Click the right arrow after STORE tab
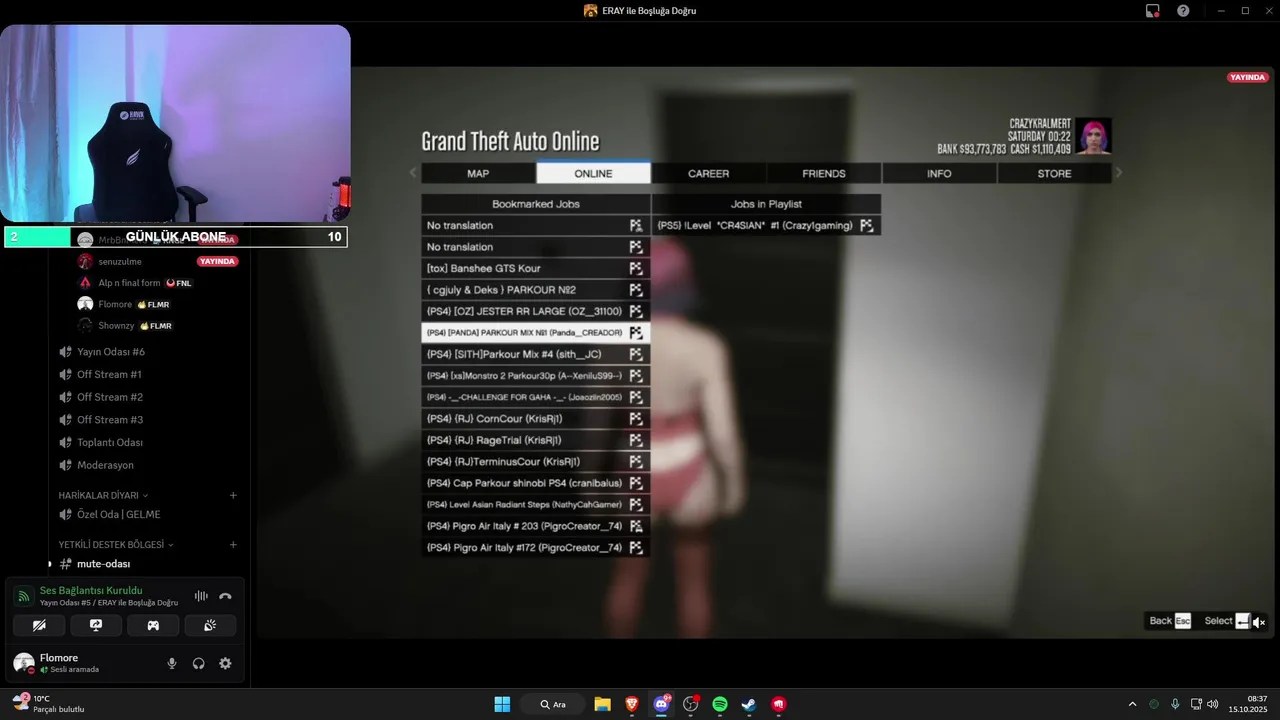This screenshot has width=1280, height=720. point(1119,173)
